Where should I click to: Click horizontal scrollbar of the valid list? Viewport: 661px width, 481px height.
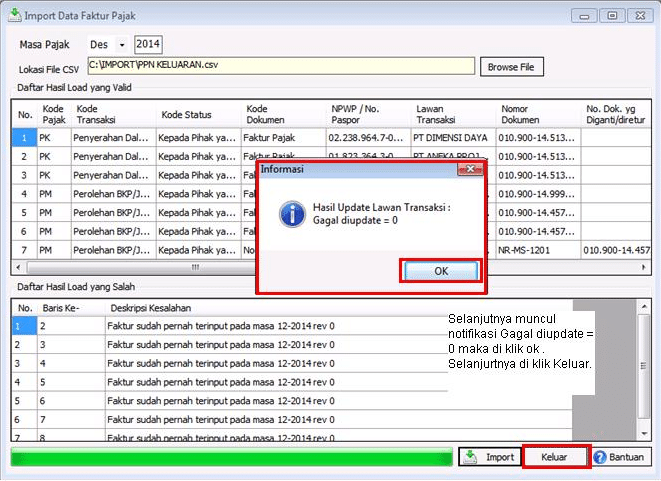[195, 267]
